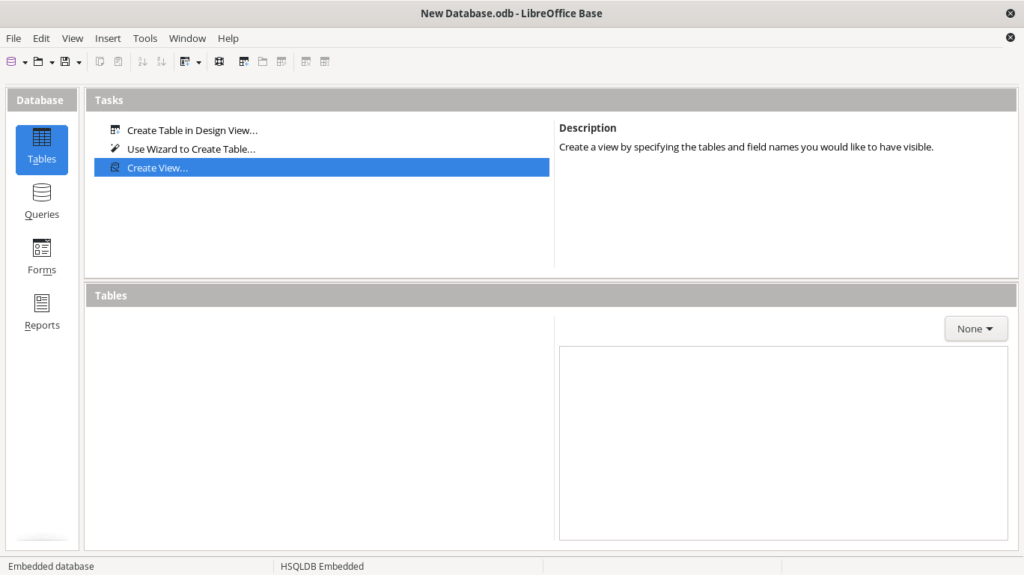
Task: Click the Help lifebuoy toolbar icon
Action: tap(219, 62)
